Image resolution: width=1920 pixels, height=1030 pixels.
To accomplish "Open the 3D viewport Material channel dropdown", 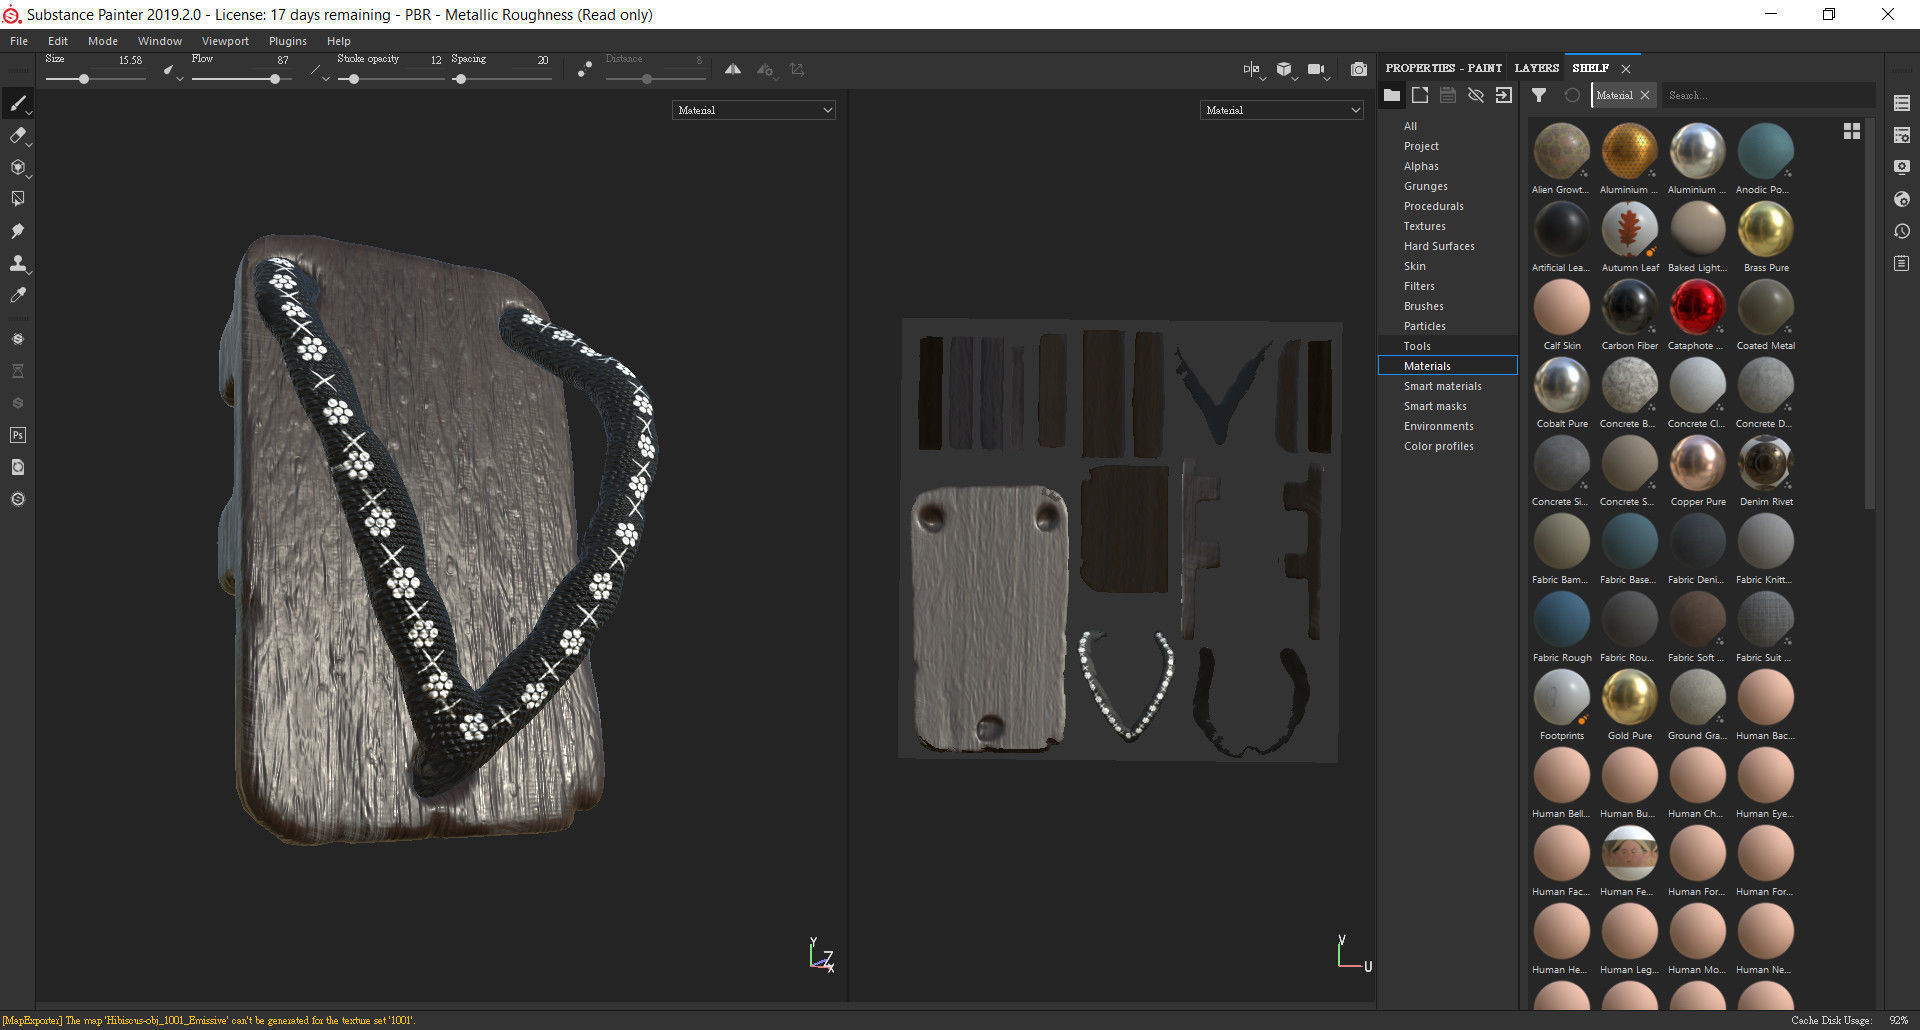I will coord(754,110).
